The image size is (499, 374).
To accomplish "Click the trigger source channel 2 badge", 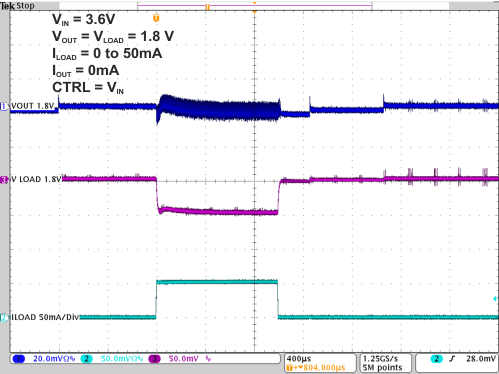I will click(436, 359).
